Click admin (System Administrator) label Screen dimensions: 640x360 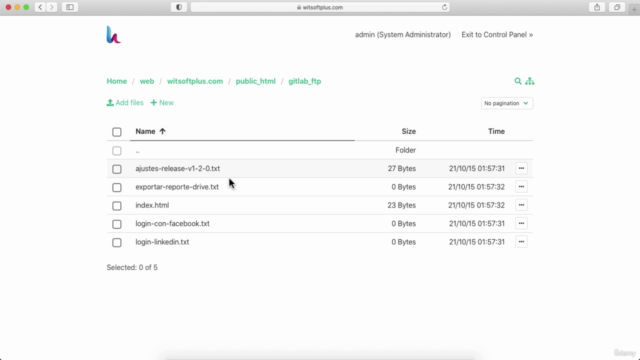coord(403,35)
